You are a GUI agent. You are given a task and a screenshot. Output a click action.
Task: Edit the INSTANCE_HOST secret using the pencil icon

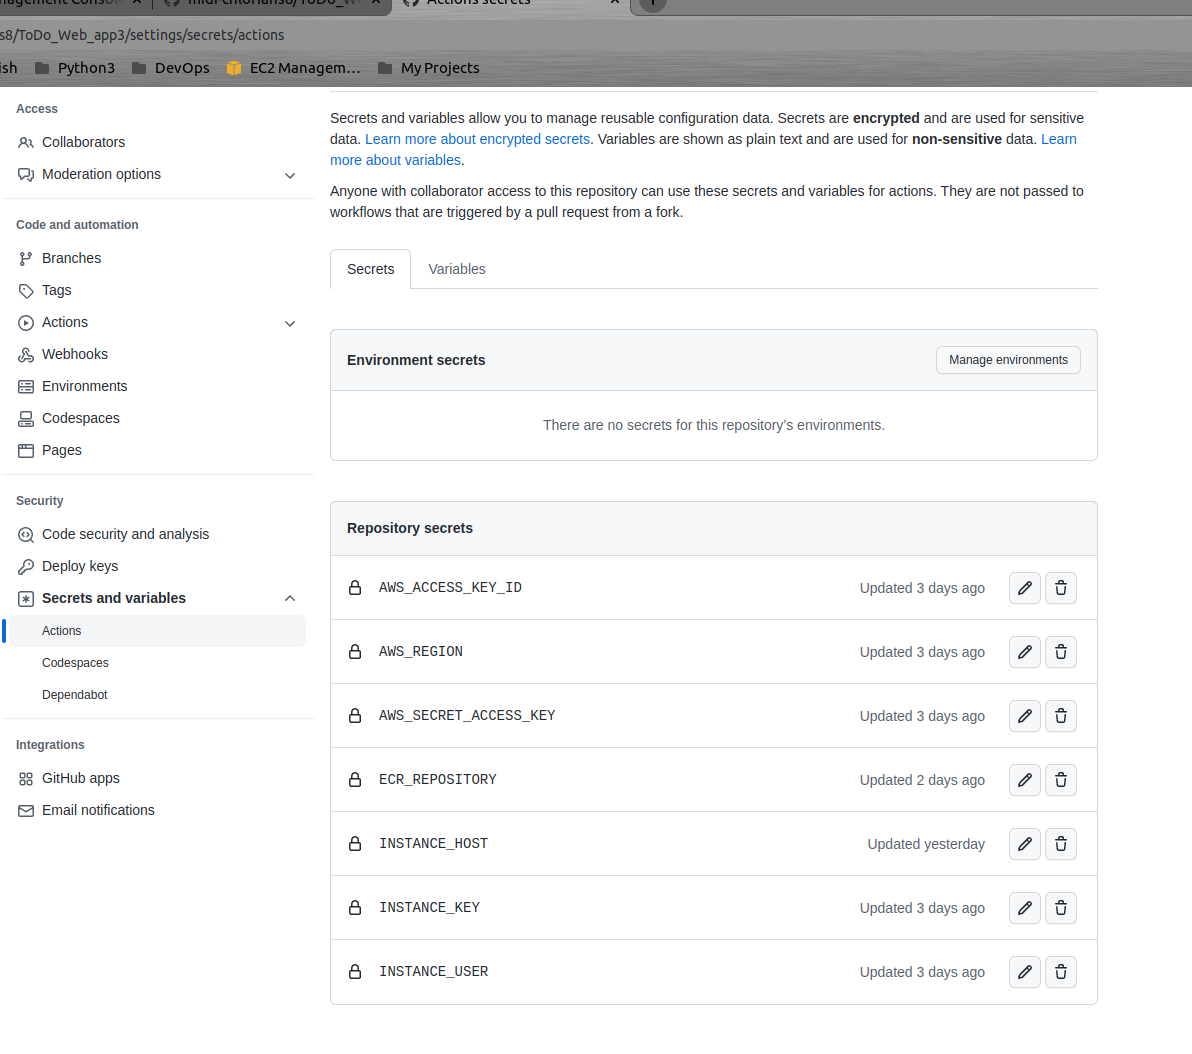[x=1024, y=843]
